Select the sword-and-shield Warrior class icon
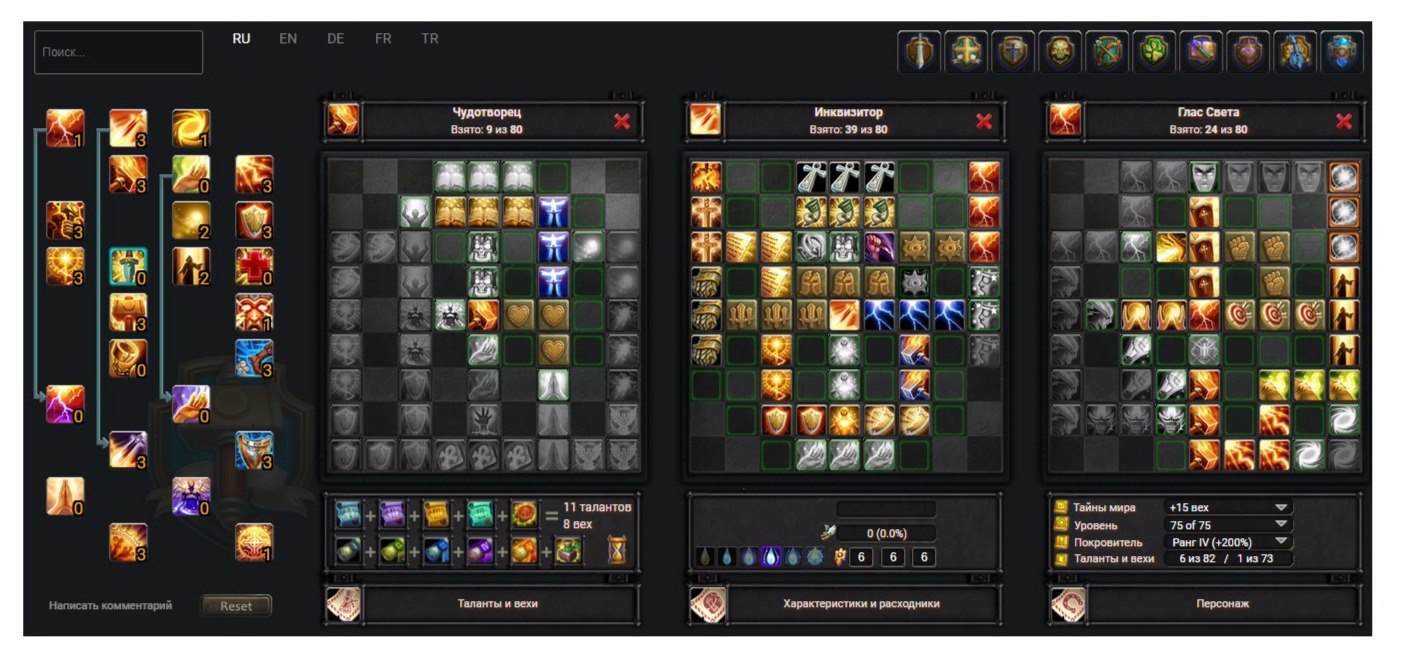The width and height of the screenshot is (1401, 647). click(x=918, y=52)
